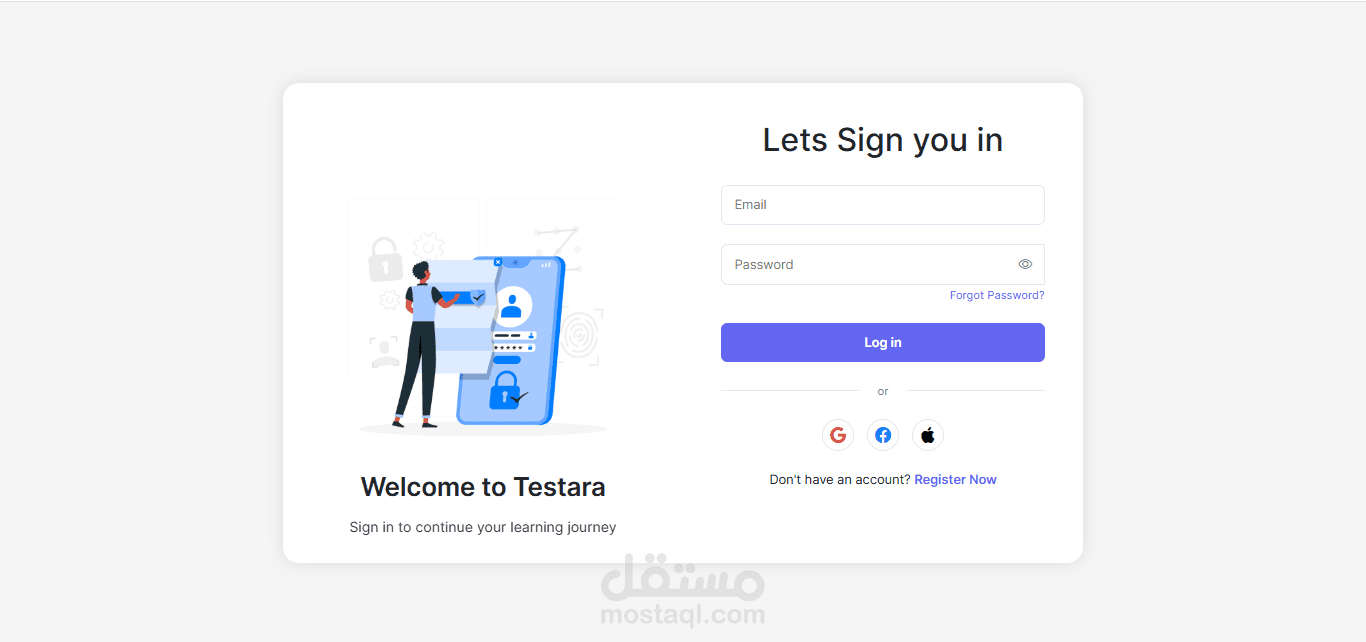Click the blue padlock on the phone illustration
1366x642 pixels.
pyautogui.click(x=505, y=390)
